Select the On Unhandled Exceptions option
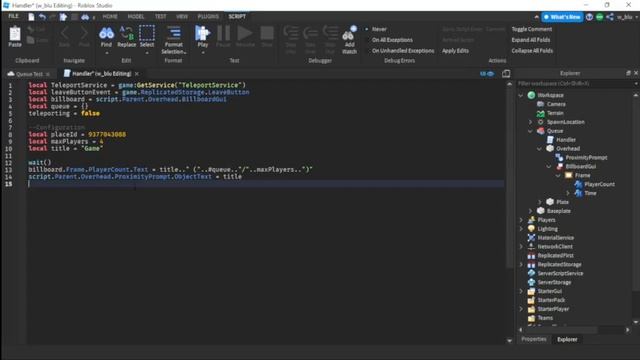Image resolution: width=640 pixels, height=360 pixels. 403,51
